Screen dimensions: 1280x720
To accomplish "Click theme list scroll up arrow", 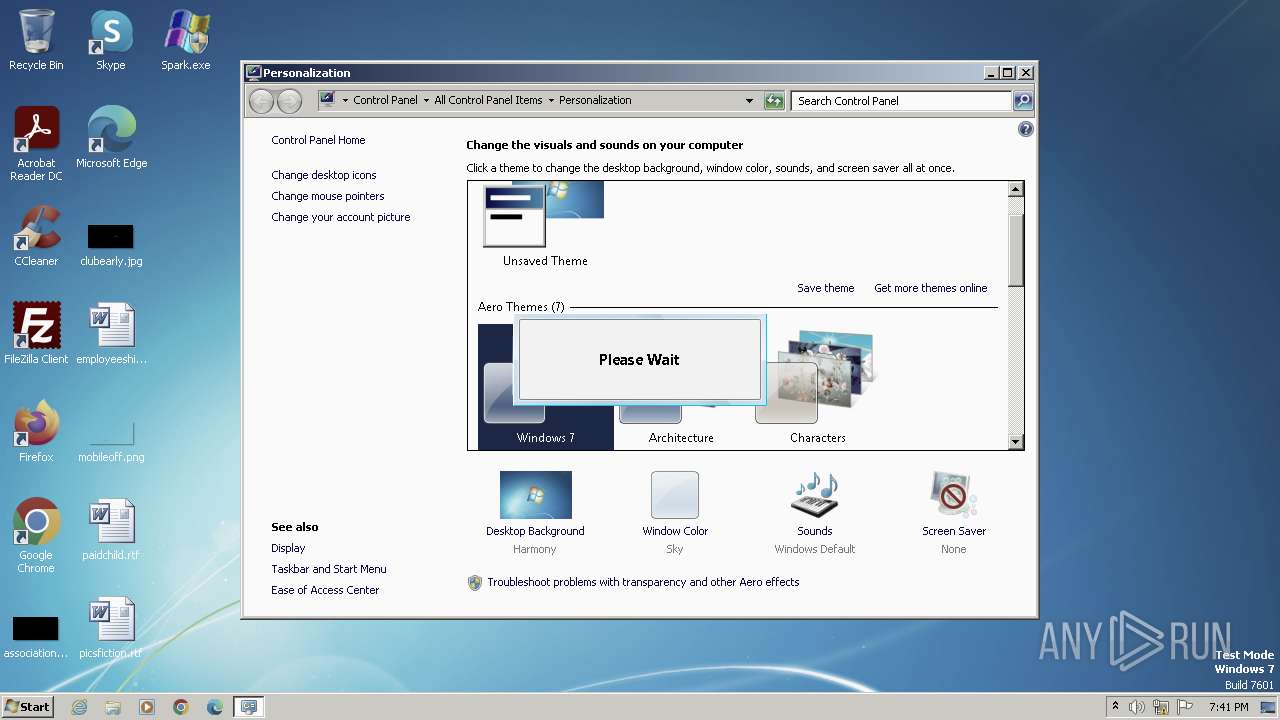I will (x=1016, y=189).
